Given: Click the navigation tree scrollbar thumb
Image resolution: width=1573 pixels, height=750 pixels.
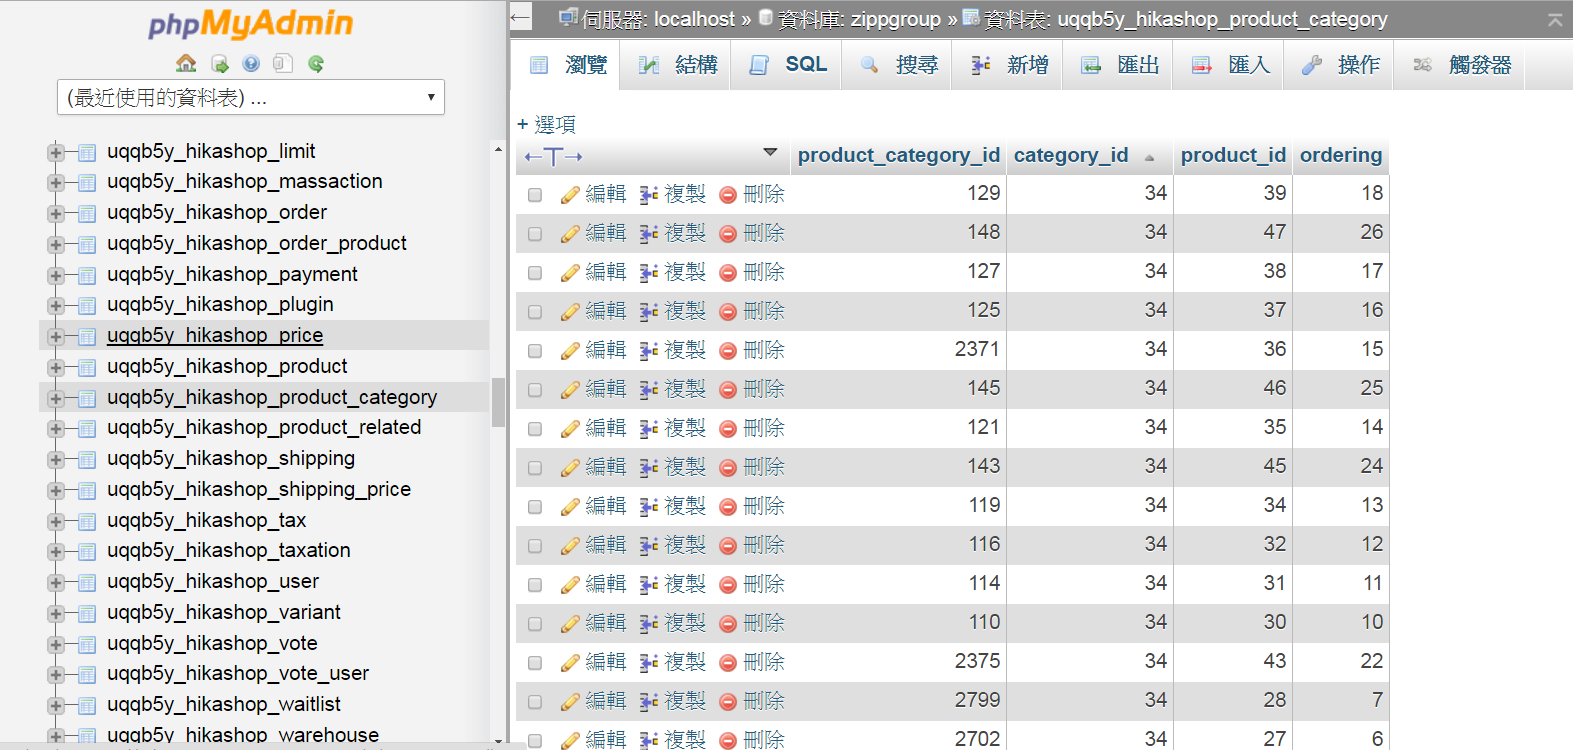Looking at the screenshot, I should pyautogui.click(x=498, y=402).
